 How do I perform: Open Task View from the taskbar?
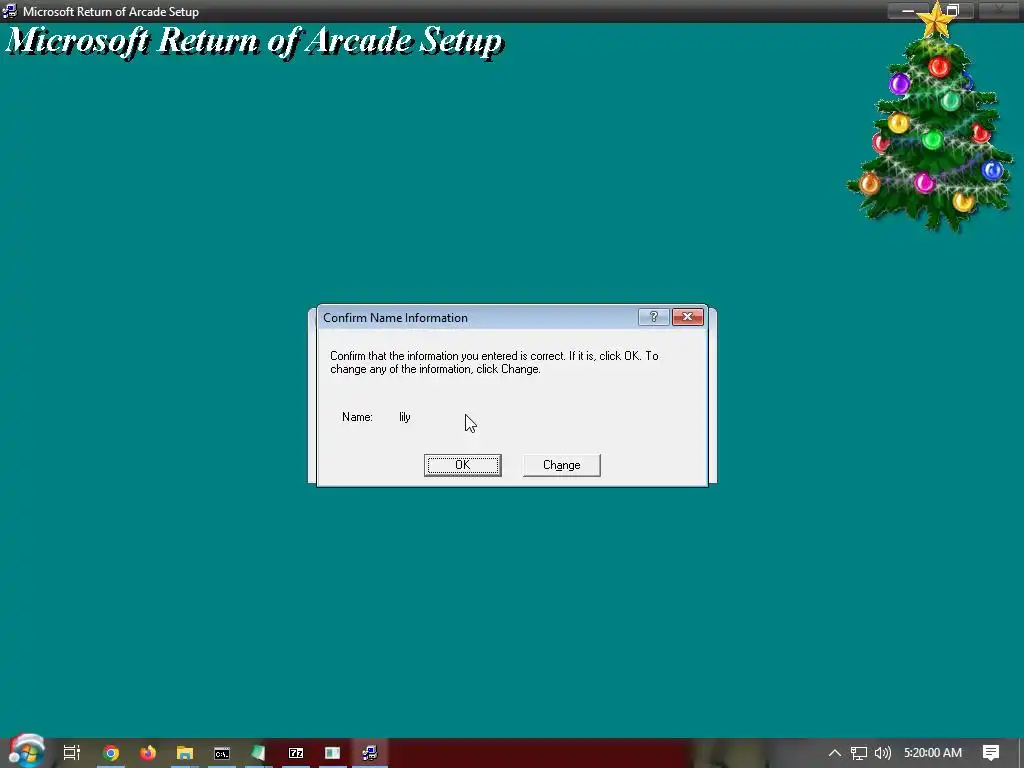[x=72, y=753]
